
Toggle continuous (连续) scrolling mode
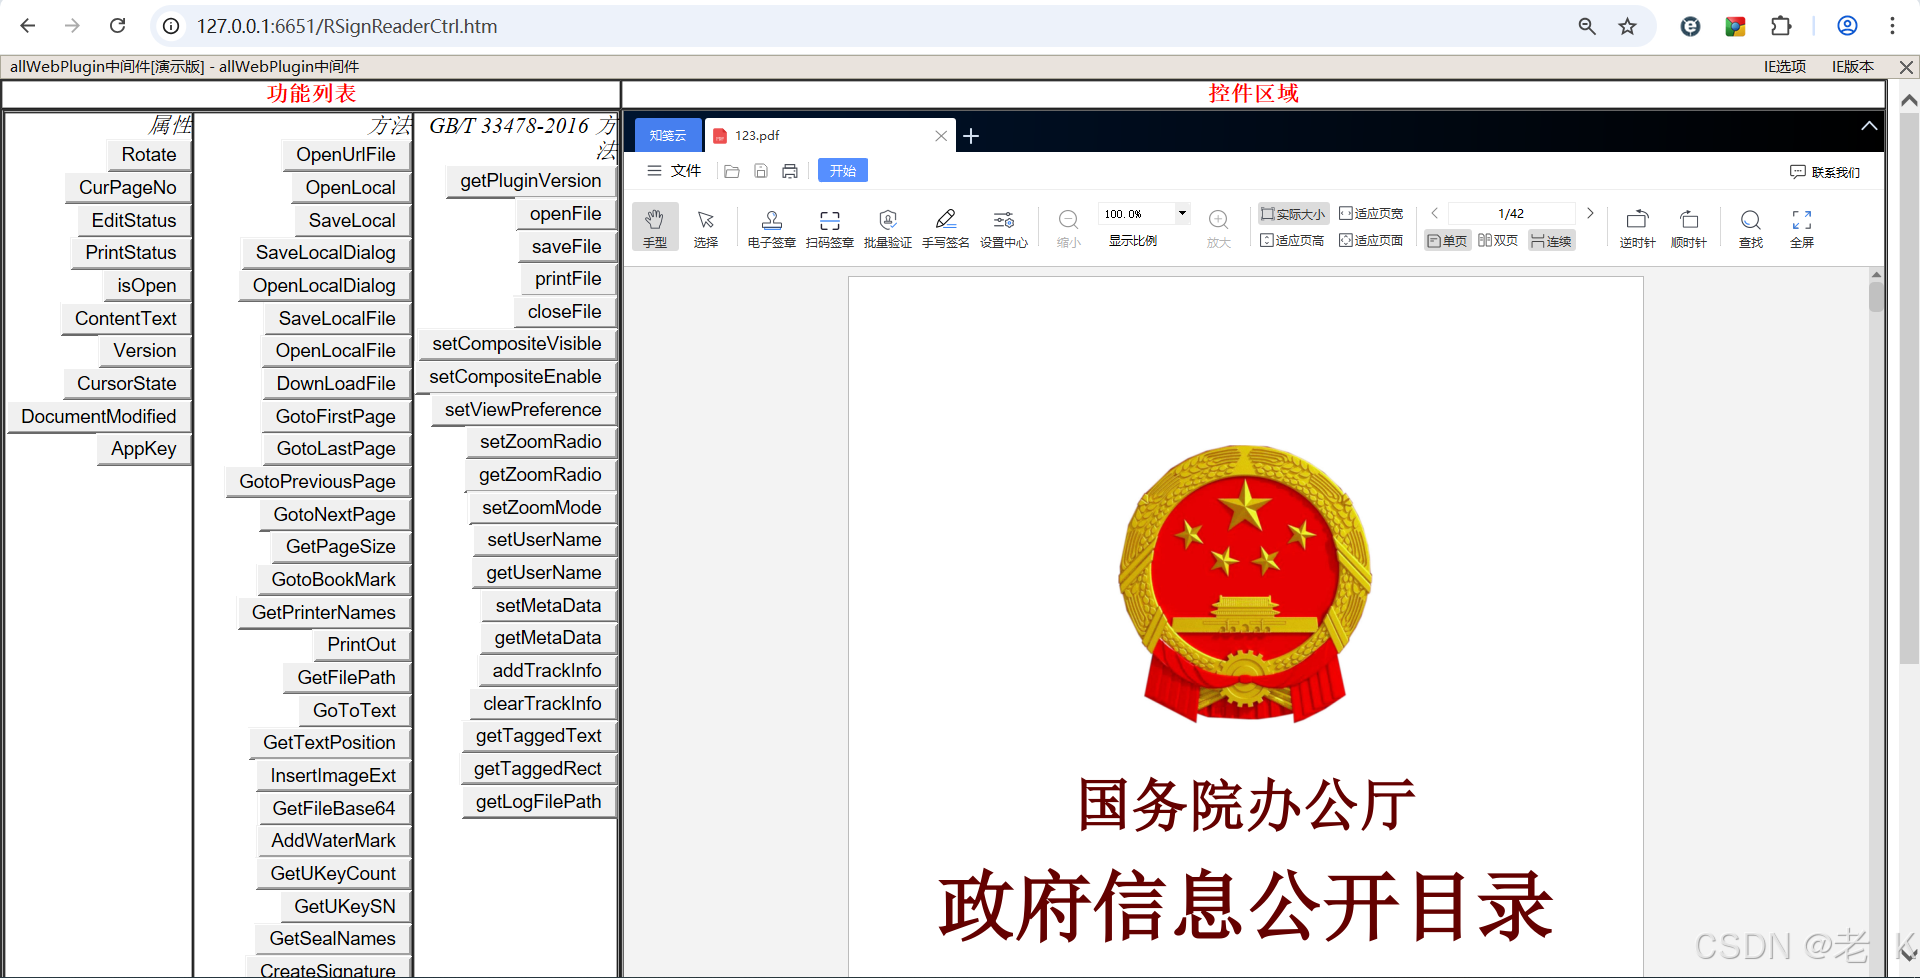click(x=1551, y=241)
